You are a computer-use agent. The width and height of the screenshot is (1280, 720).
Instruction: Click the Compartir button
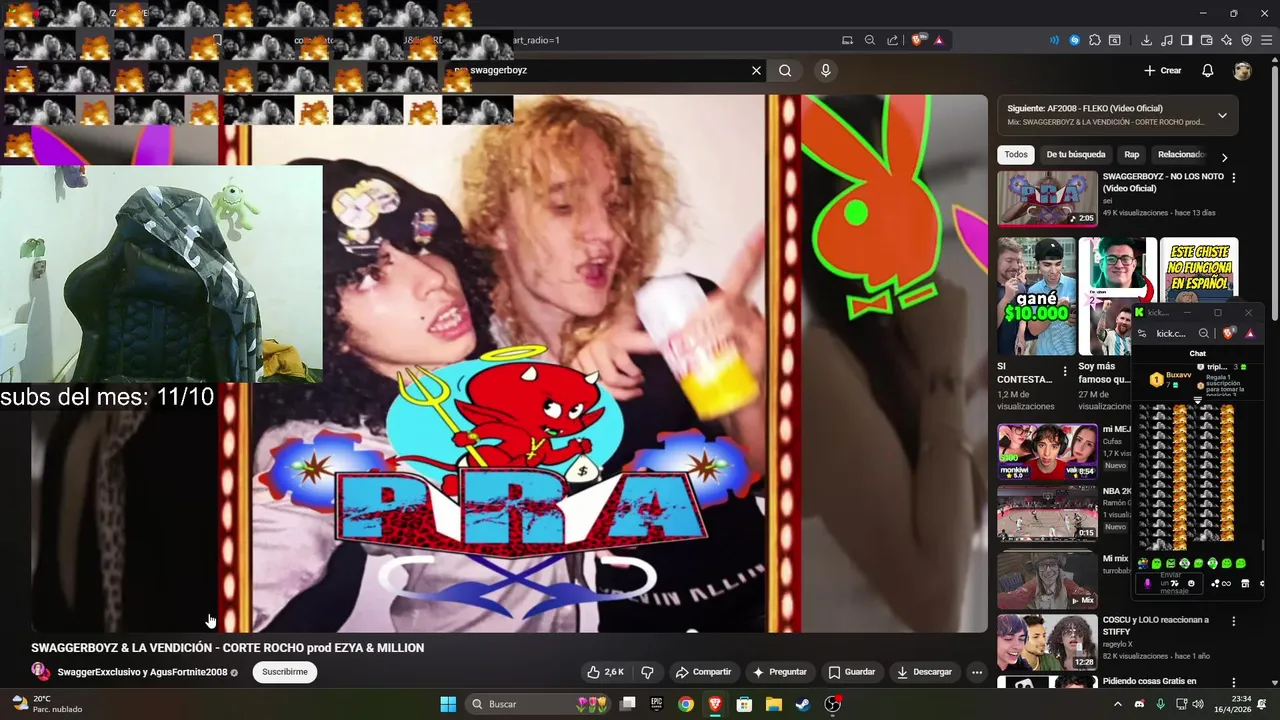[703, 672]
